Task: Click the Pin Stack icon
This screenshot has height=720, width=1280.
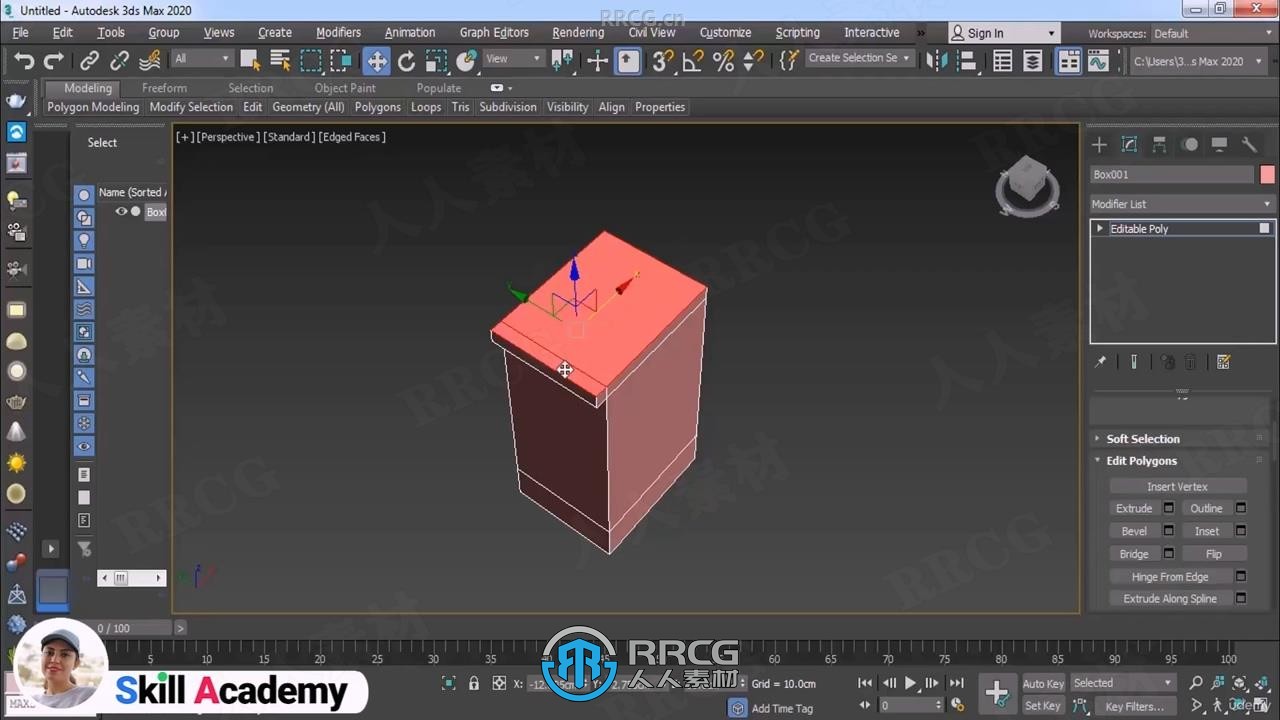Action: [x=1101, y=362]
